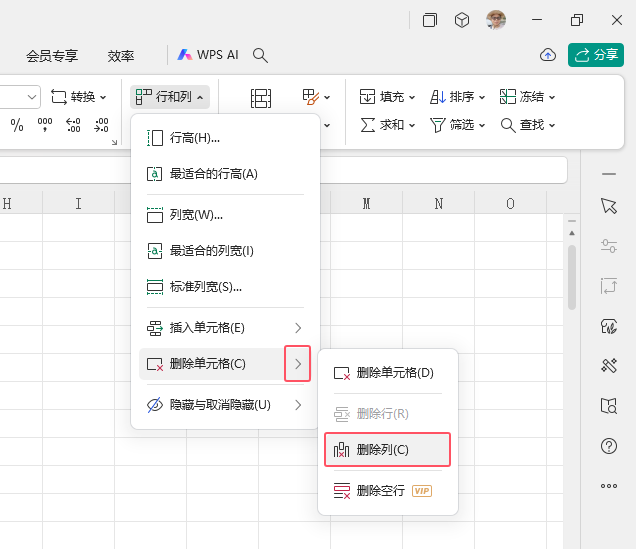Open the table style brush dropdown
This screenshot has width=636, height=549.
tap(316, 97)
